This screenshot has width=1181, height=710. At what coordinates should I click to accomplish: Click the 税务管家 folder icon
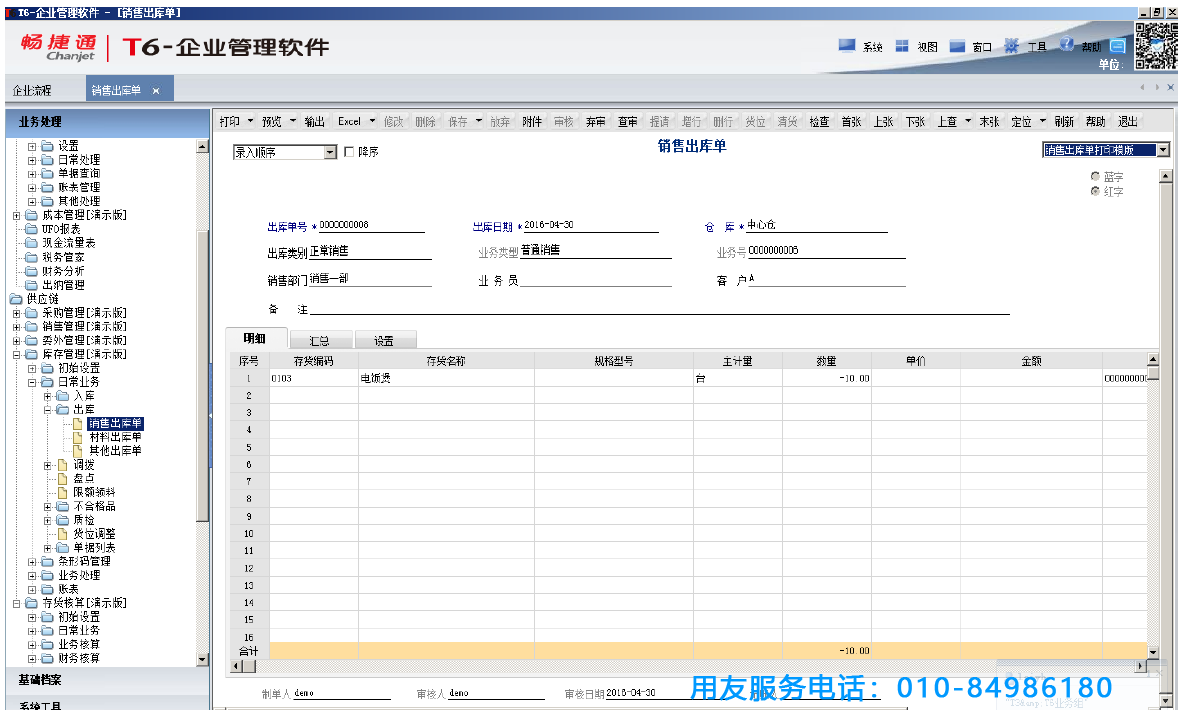(x=31, y=257)
